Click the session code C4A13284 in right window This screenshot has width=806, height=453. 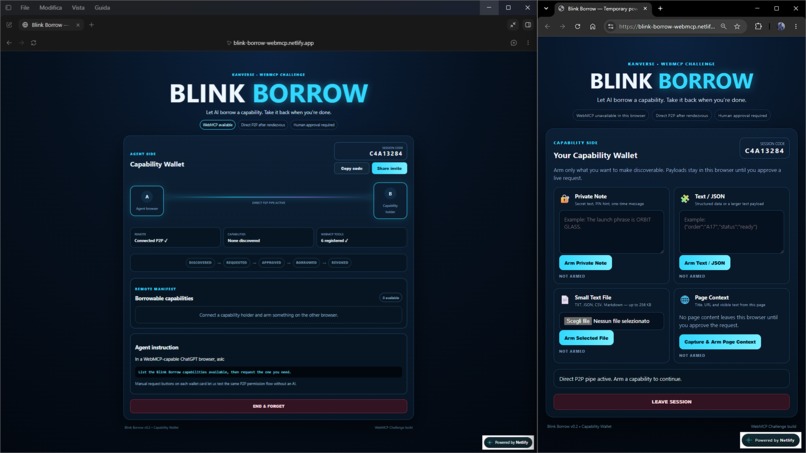[764, 151]
